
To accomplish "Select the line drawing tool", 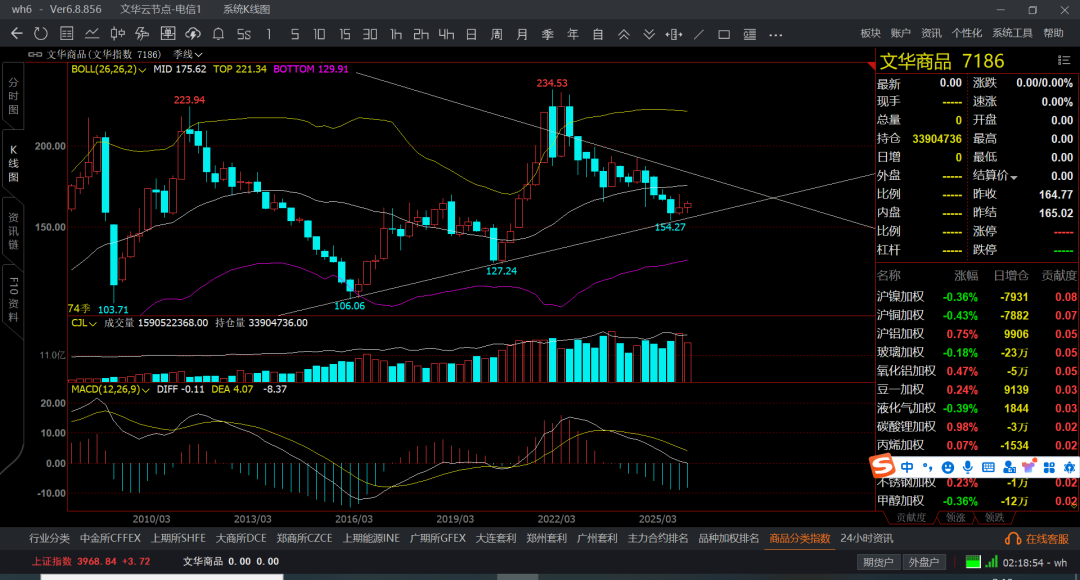I will [699, 34].
